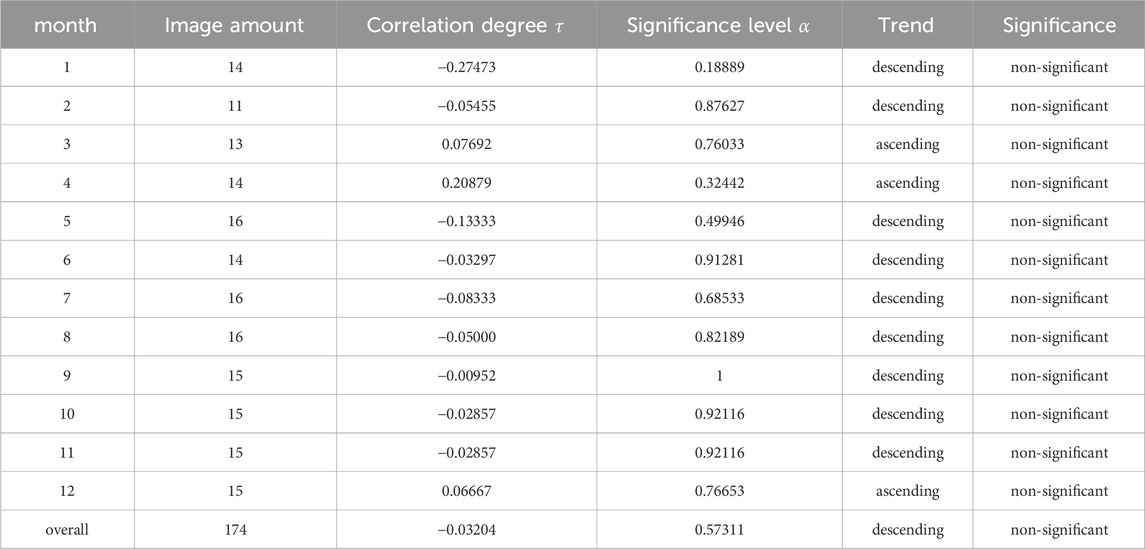Viewport: 1145px width, 549px height.
Task: Select the "ascending" trend for month 3
Action: tap(907, 144)
